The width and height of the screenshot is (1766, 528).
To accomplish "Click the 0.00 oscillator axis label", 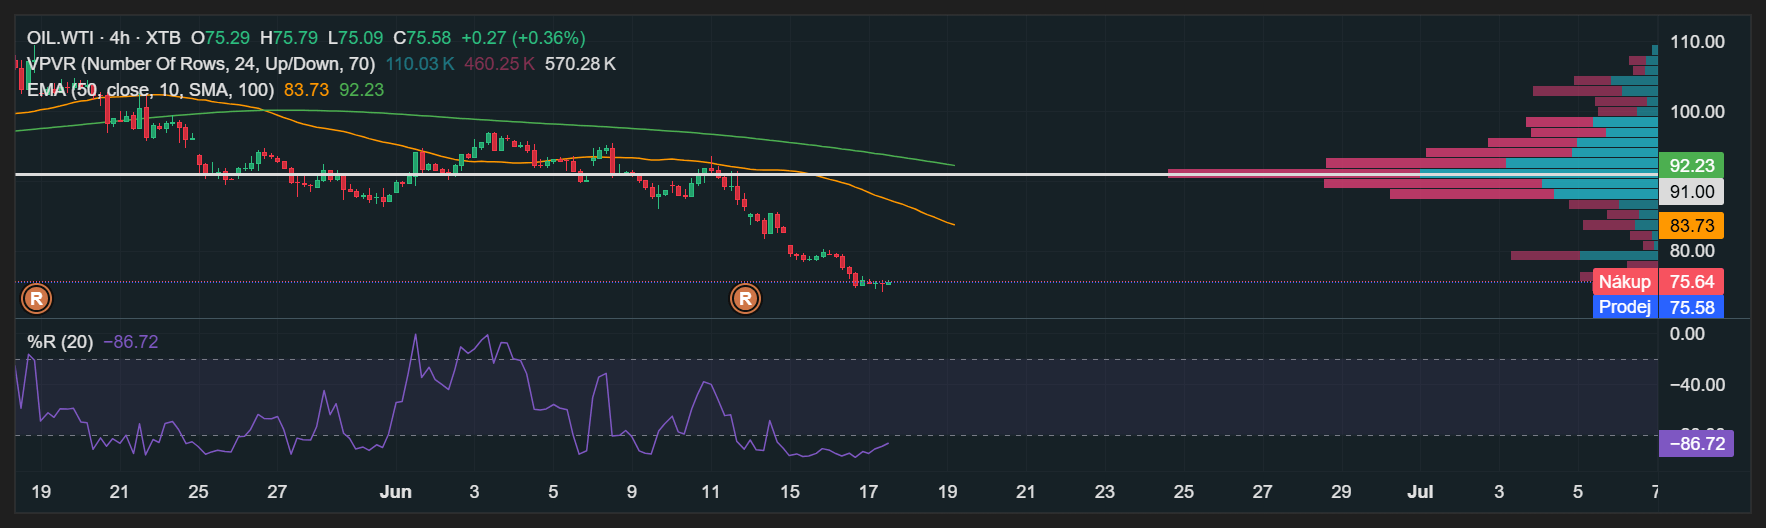I will tap(1687, 334).
